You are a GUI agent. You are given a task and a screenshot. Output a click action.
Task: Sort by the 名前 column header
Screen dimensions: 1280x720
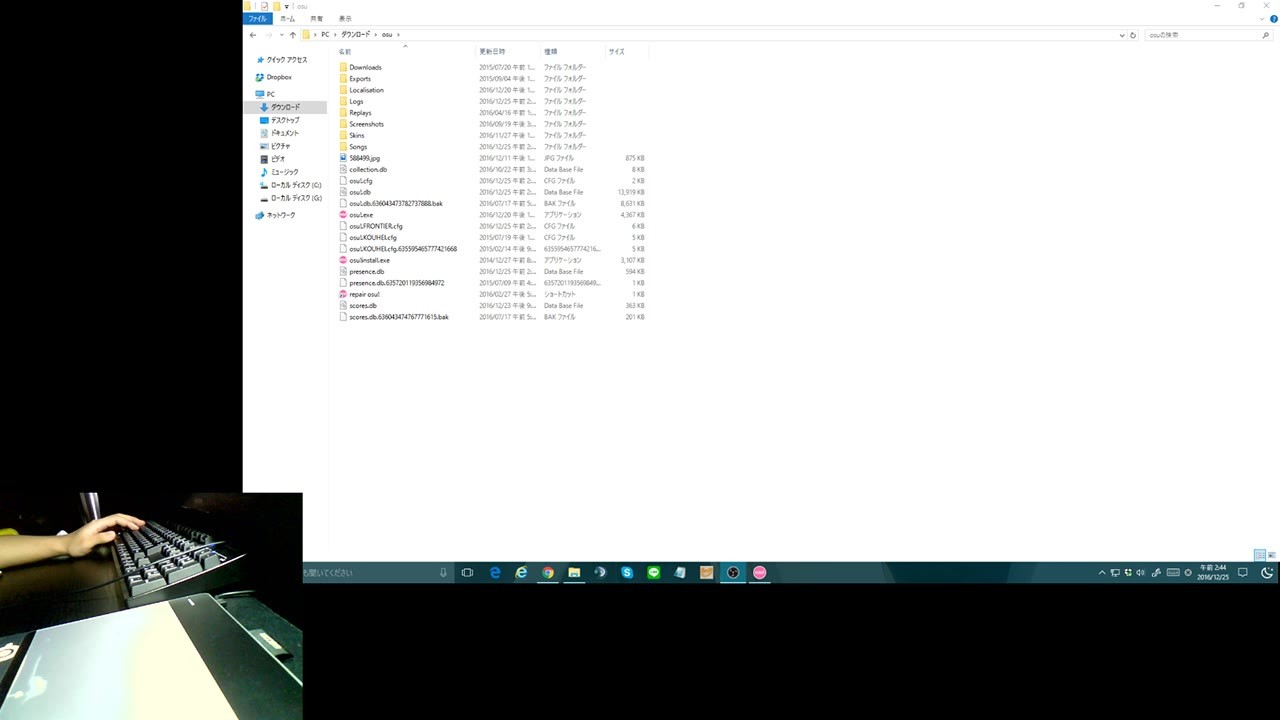[345, 51]
